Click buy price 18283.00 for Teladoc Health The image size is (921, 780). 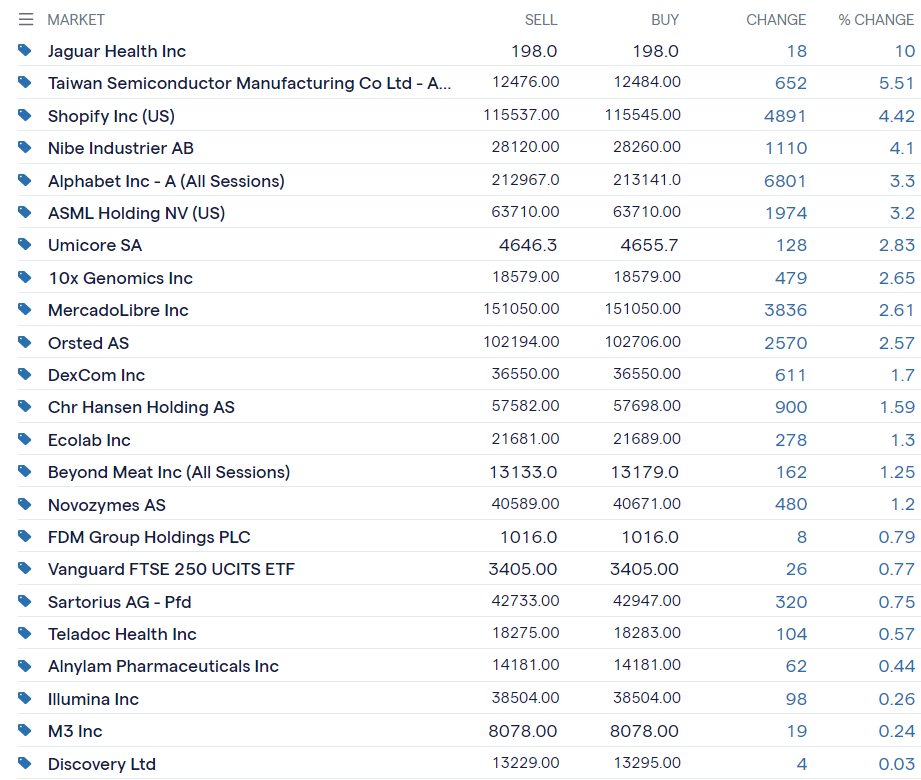point(647,633)
